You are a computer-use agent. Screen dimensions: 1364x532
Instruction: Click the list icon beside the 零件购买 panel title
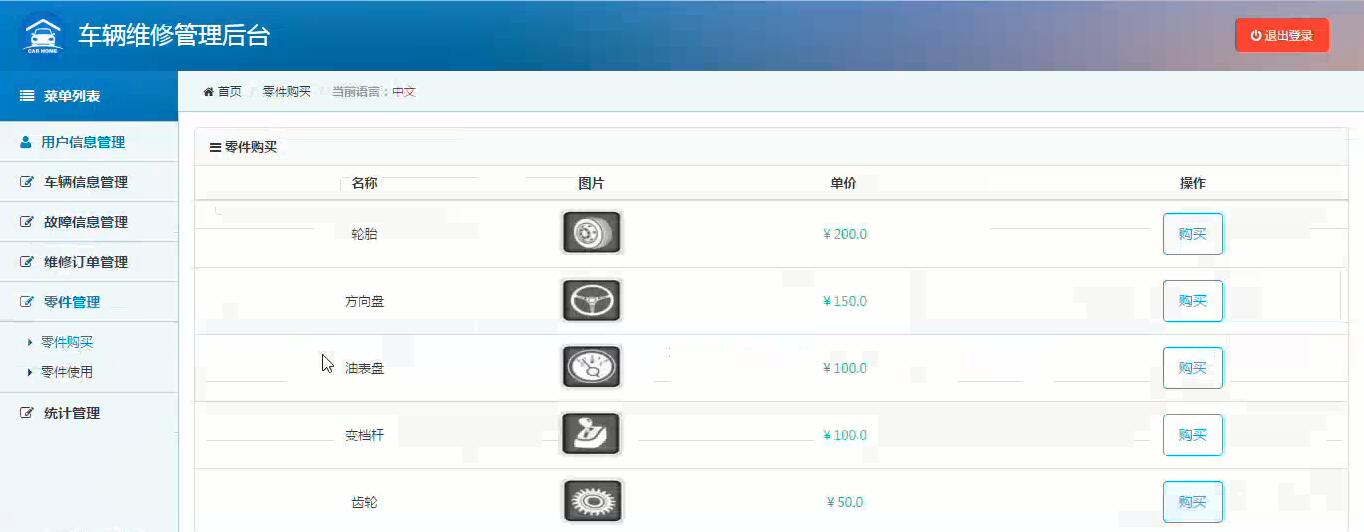pyautogui.click(x=215, y=147)
